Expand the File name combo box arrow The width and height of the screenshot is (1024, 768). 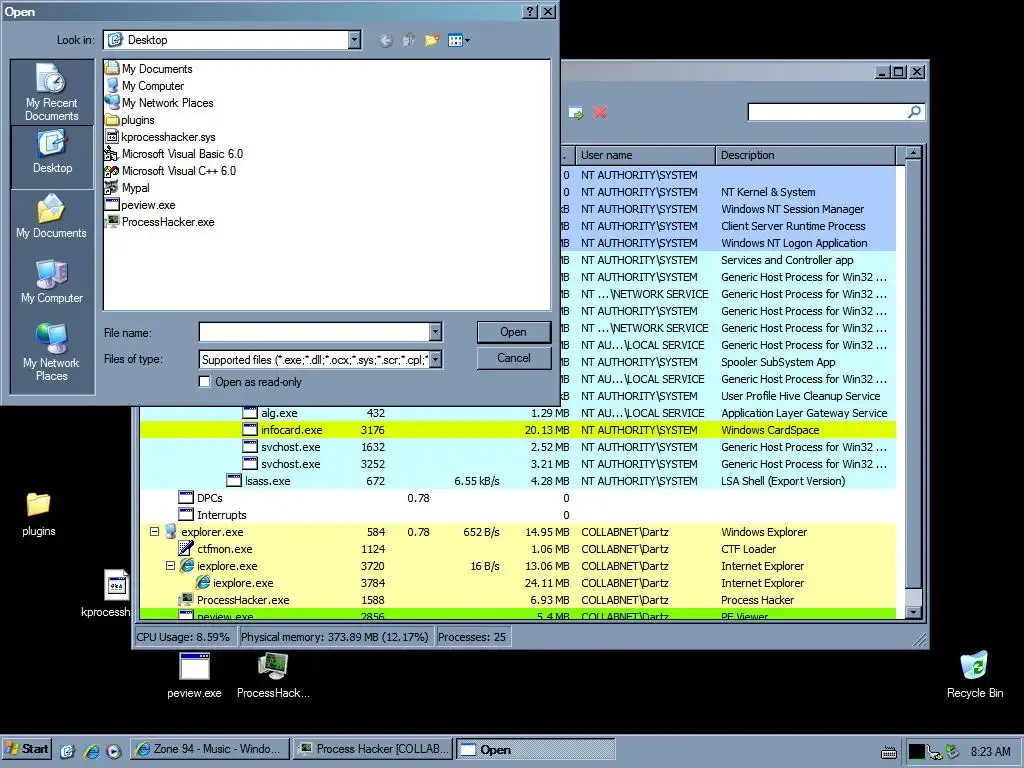click(x=435, y=332)
